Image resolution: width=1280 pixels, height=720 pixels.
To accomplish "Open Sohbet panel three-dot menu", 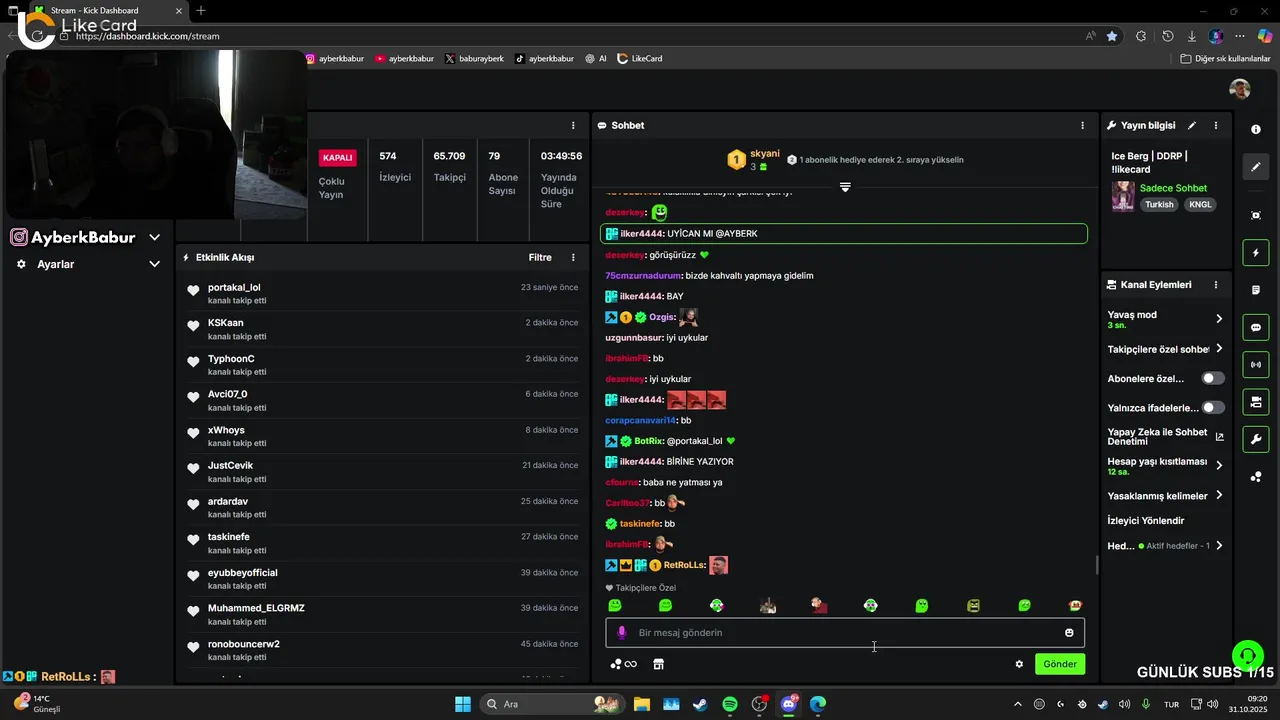I will pos(1082,126).
